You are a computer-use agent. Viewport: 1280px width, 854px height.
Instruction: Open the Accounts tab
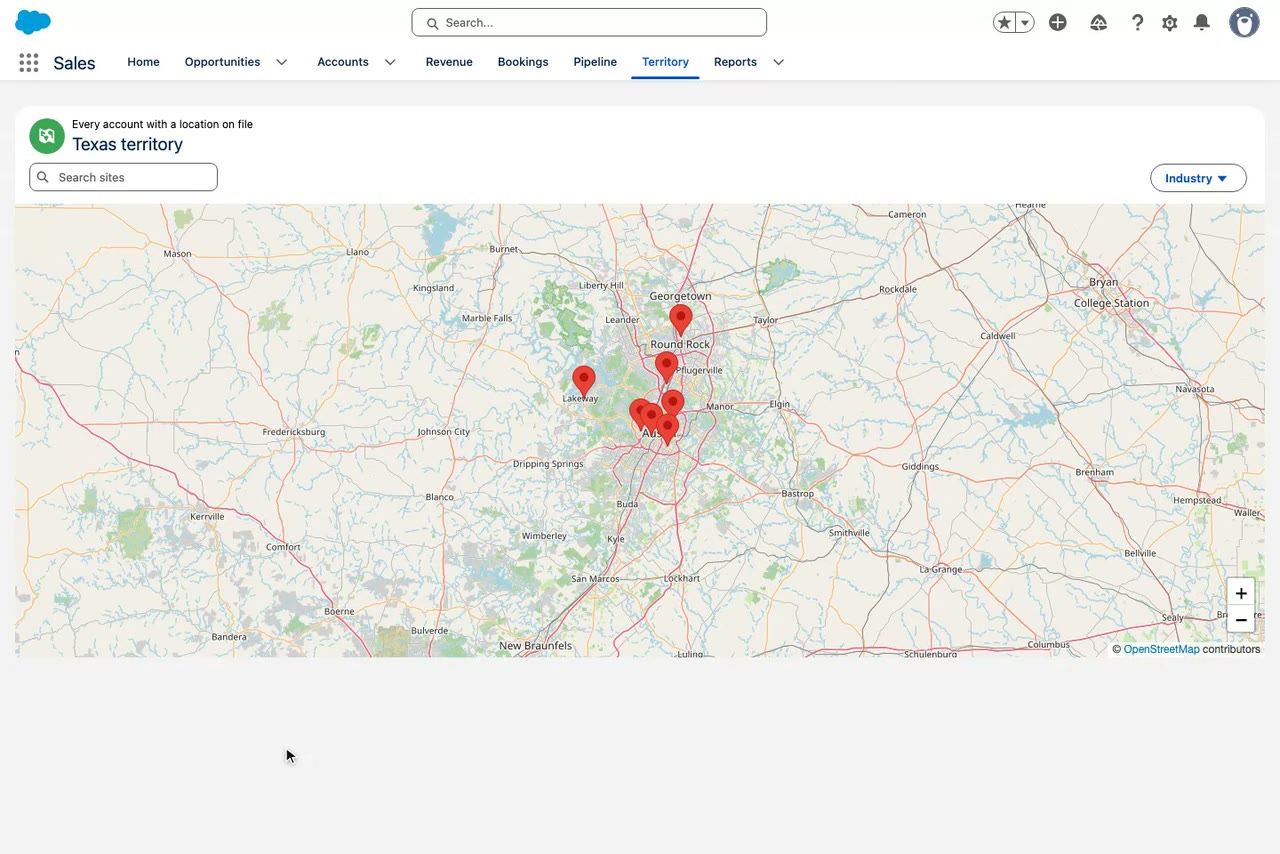[343, 62]
